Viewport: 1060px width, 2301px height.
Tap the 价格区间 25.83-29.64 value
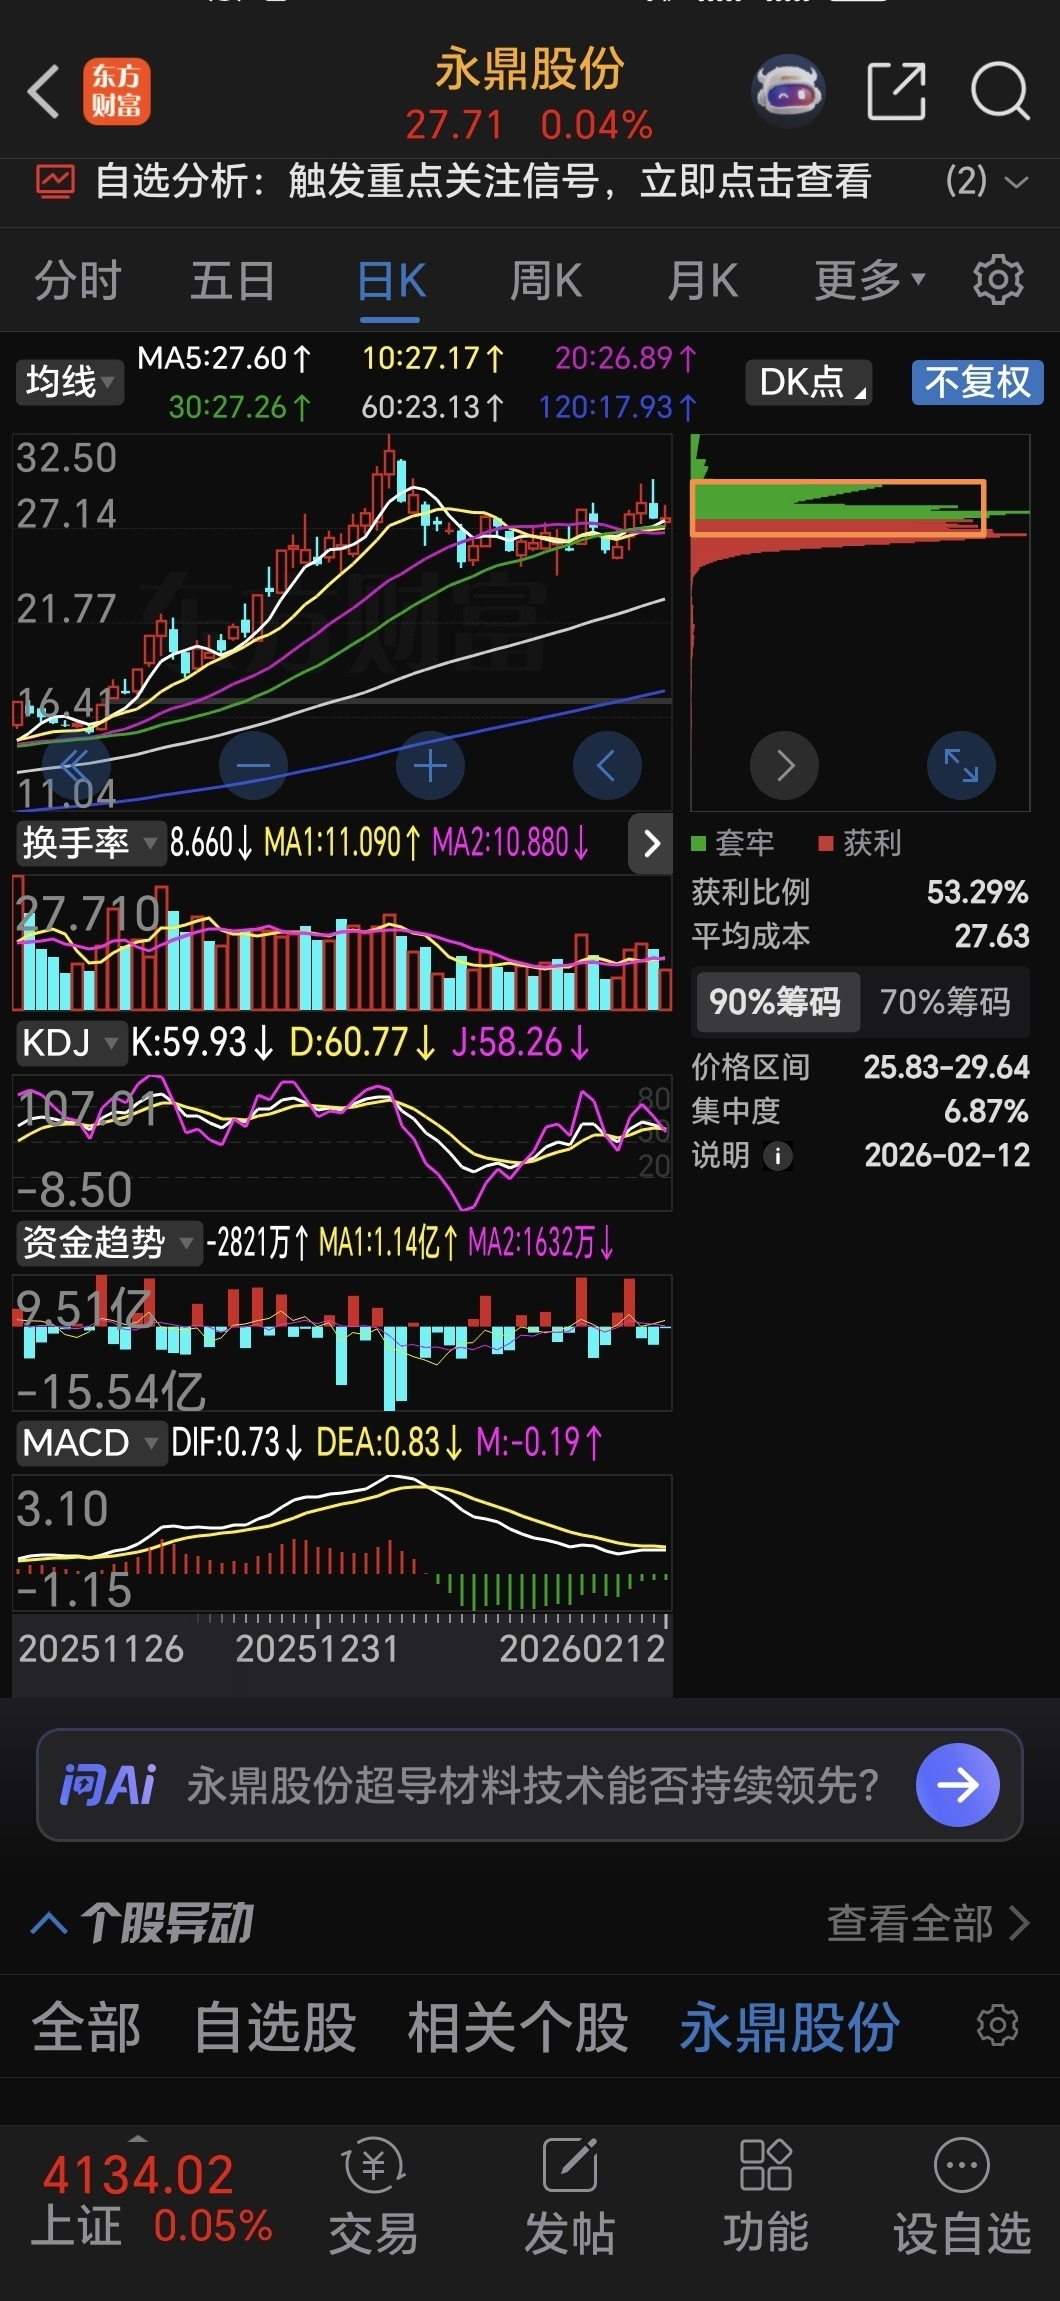[946, 1067]
